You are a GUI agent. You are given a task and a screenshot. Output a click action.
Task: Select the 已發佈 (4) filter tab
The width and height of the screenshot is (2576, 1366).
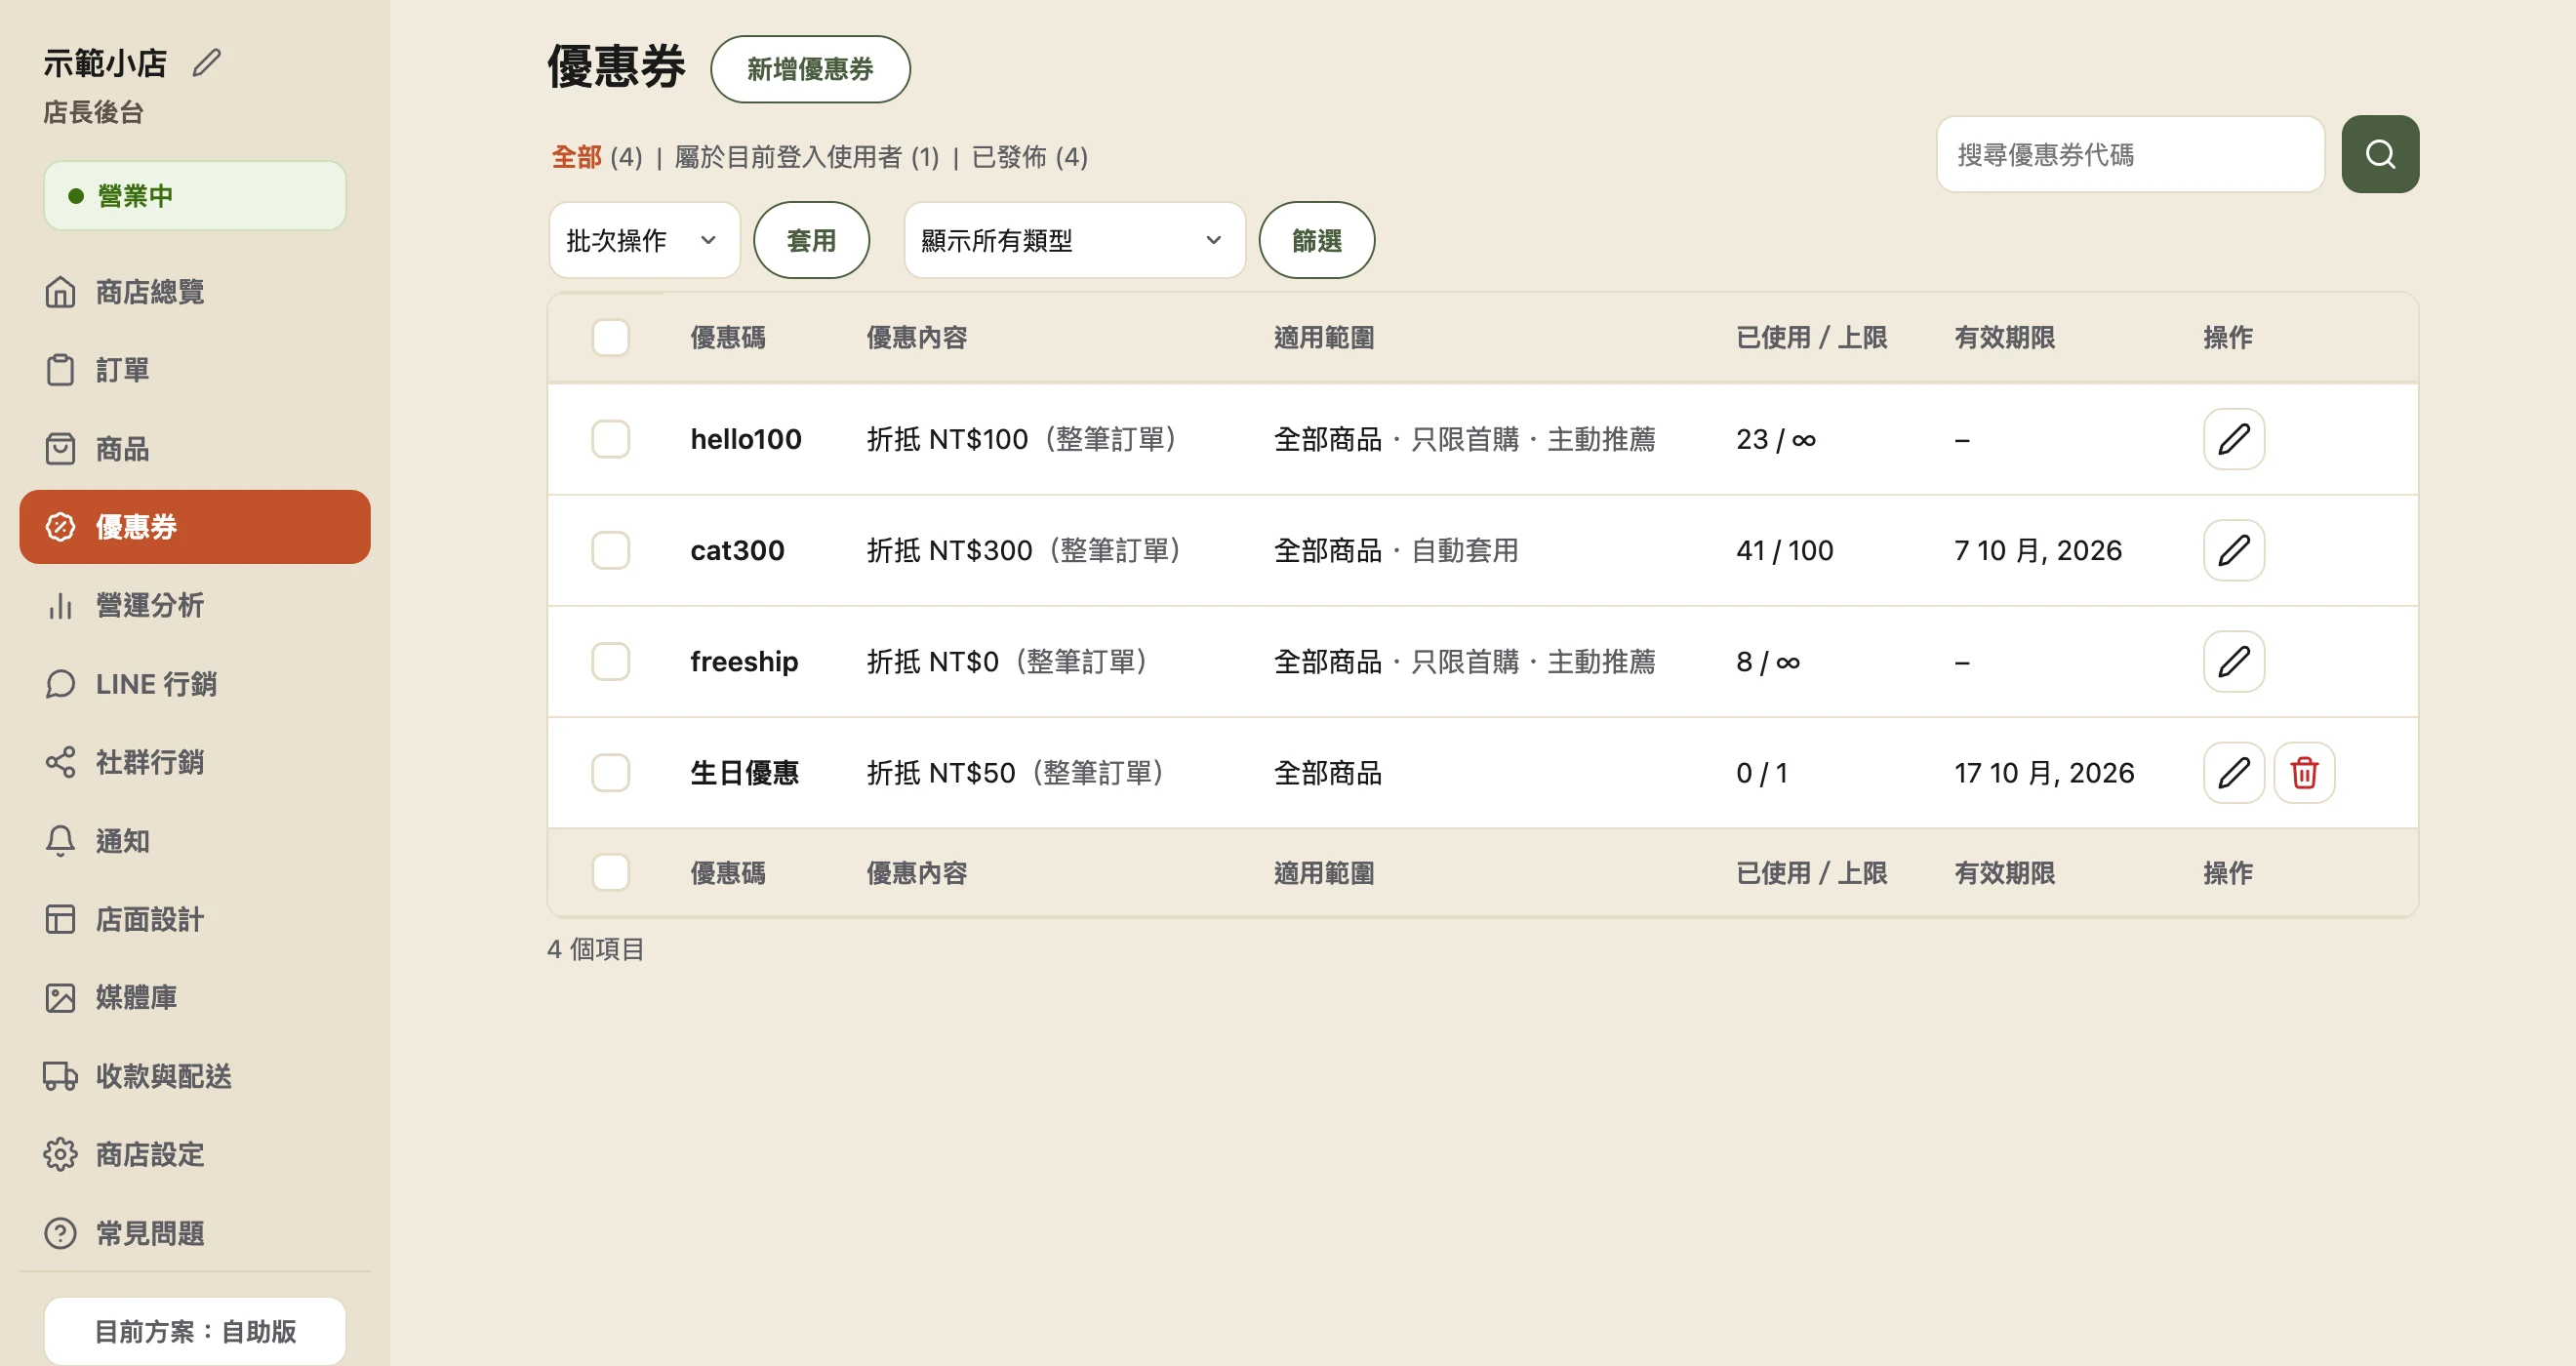(x=1029, y=157)
